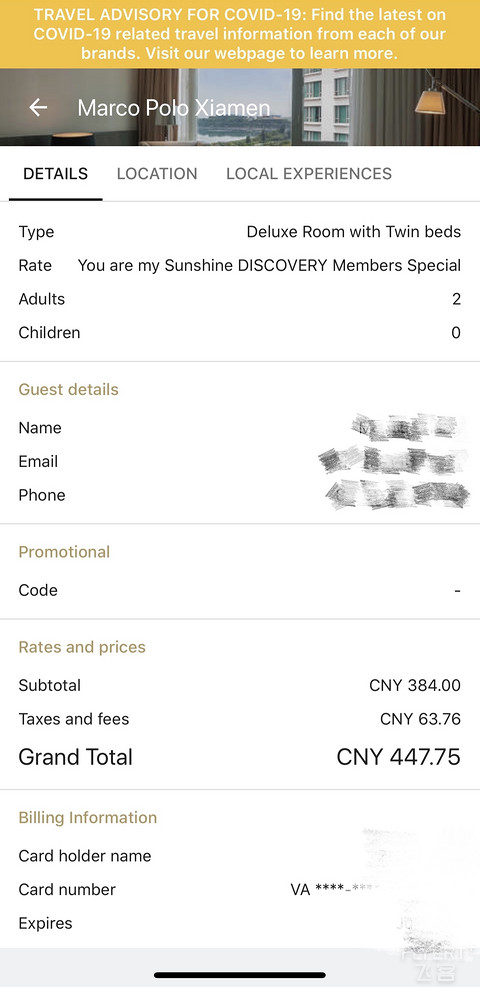Tap the Grand Total CNY 447.75
The height and width of the screenshot is (987, 480).
point(398,757)
